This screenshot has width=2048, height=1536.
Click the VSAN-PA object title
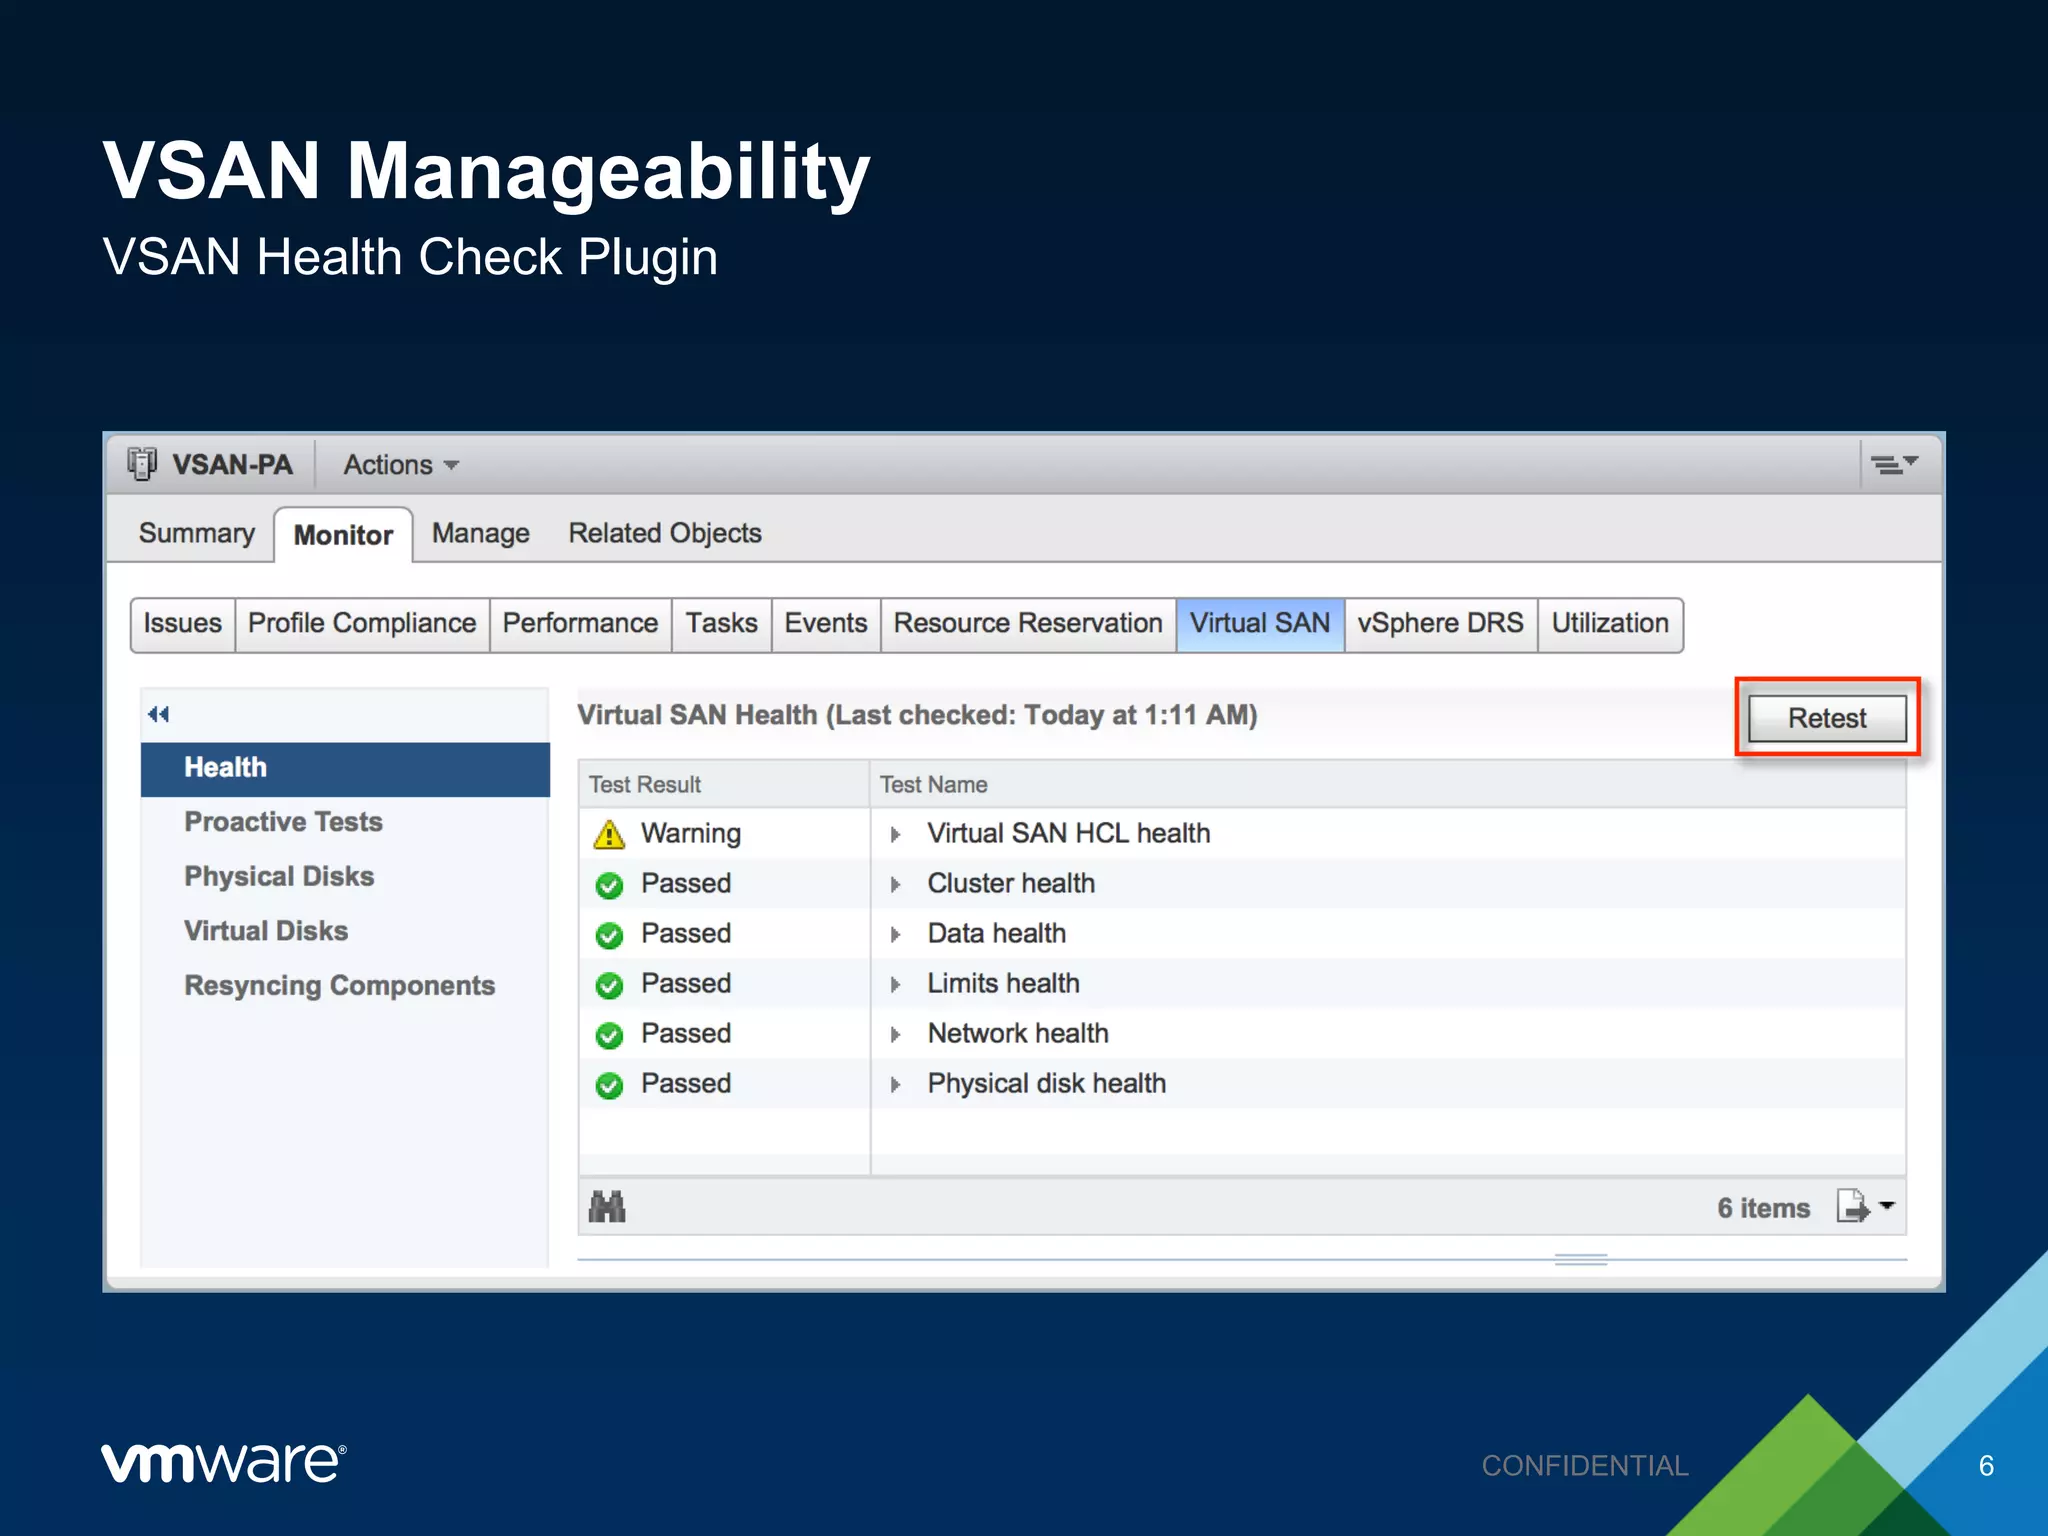[x=232, y=465]
